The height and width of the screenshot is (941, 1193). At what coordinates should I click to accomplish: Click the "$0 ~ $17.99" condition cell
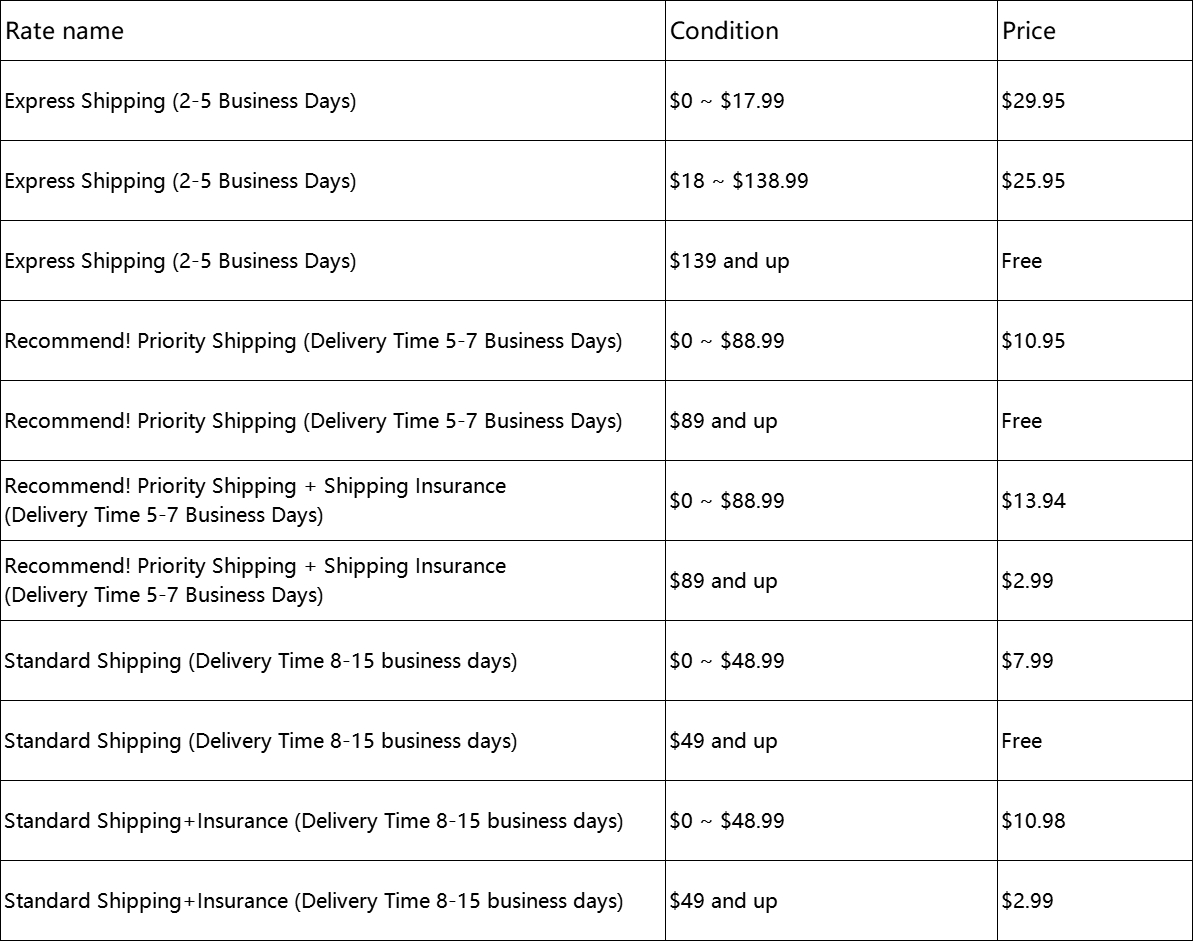(x=727, y=101)
